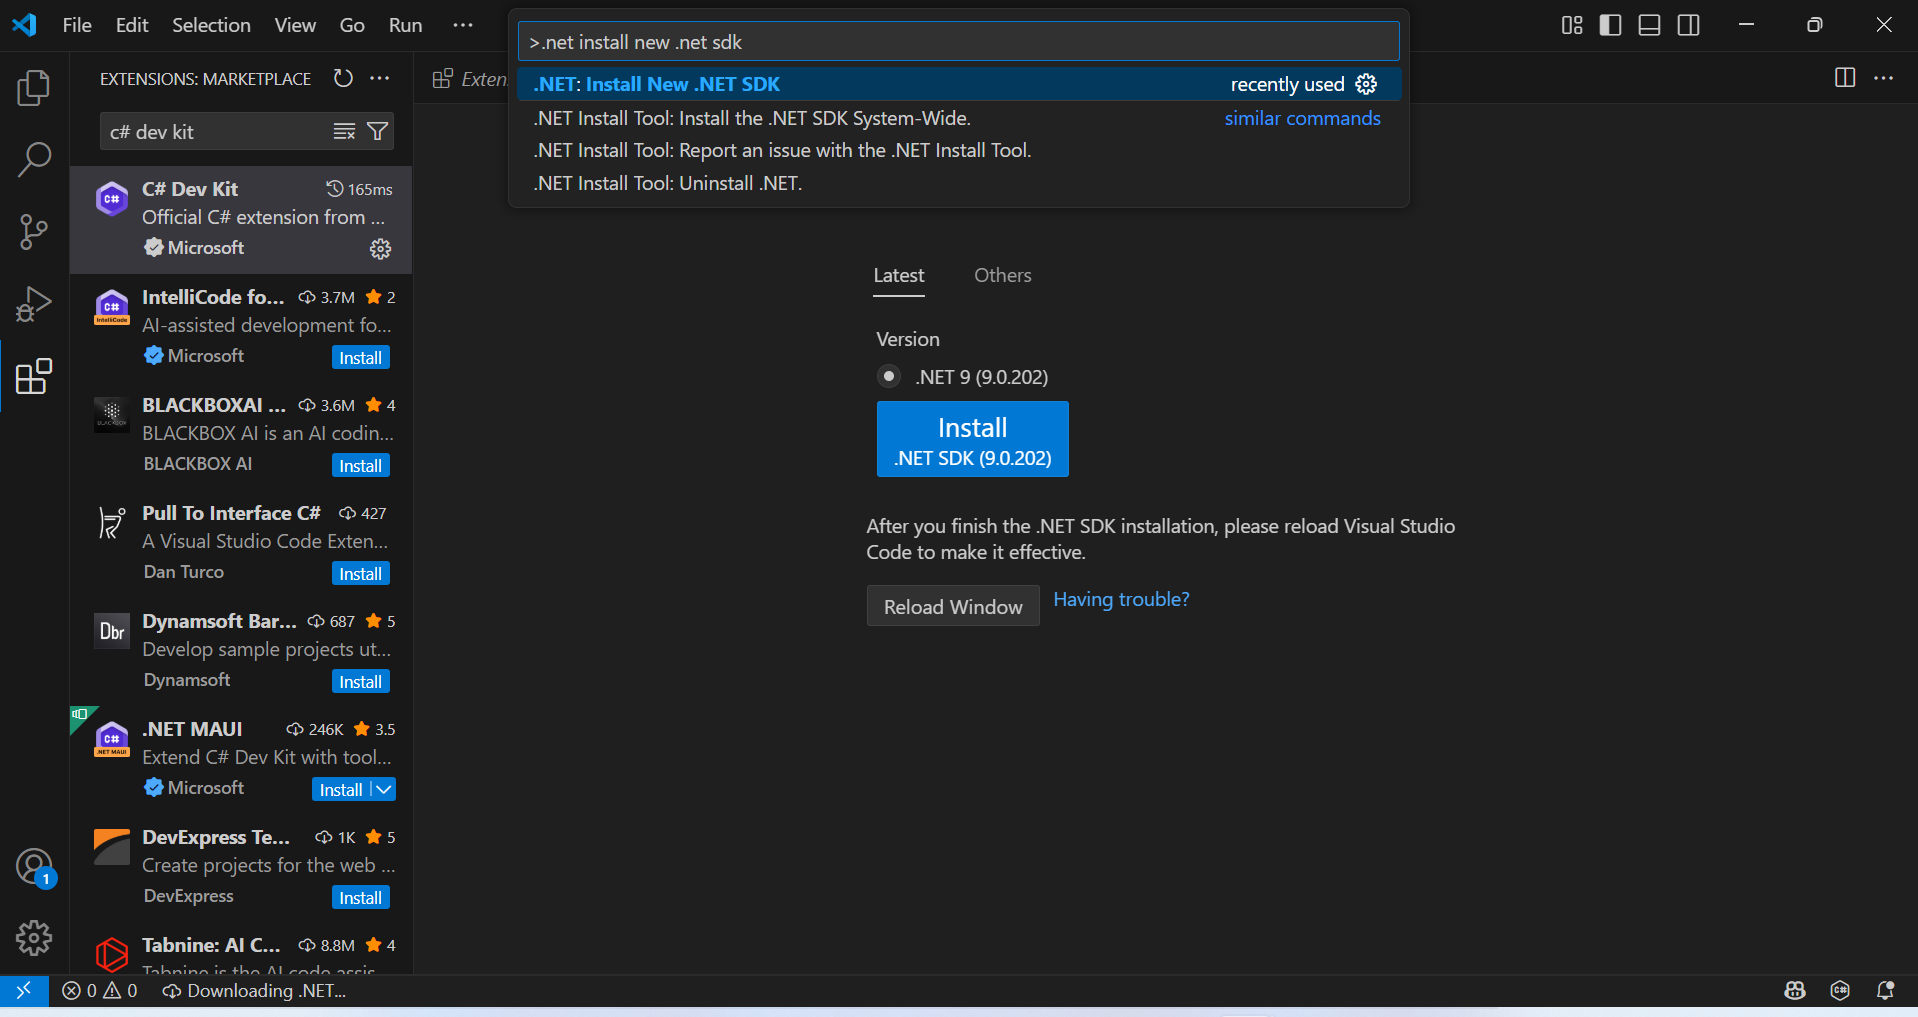Open the File menu
Image resolution: width=1918 pixels, height=1017 pixels.
click(77, 25)
